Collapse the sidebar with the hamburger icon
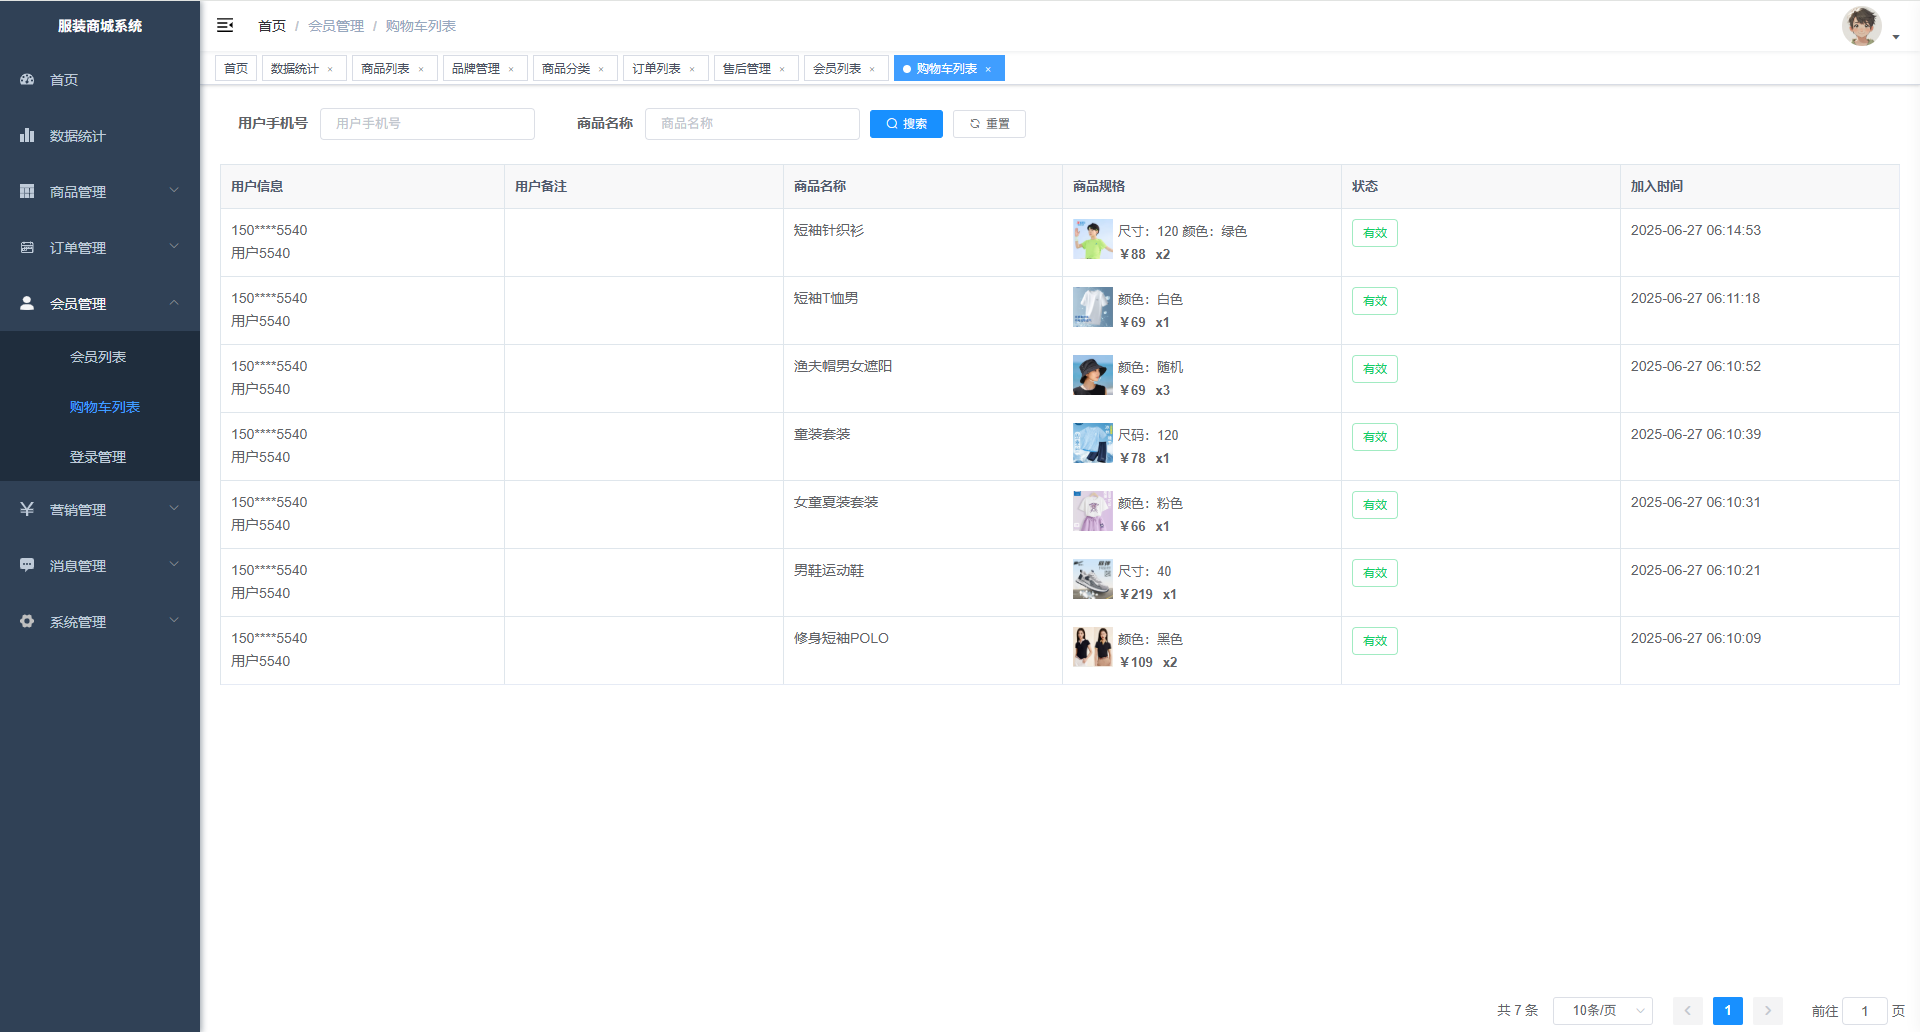 click(x=225, y=25)
